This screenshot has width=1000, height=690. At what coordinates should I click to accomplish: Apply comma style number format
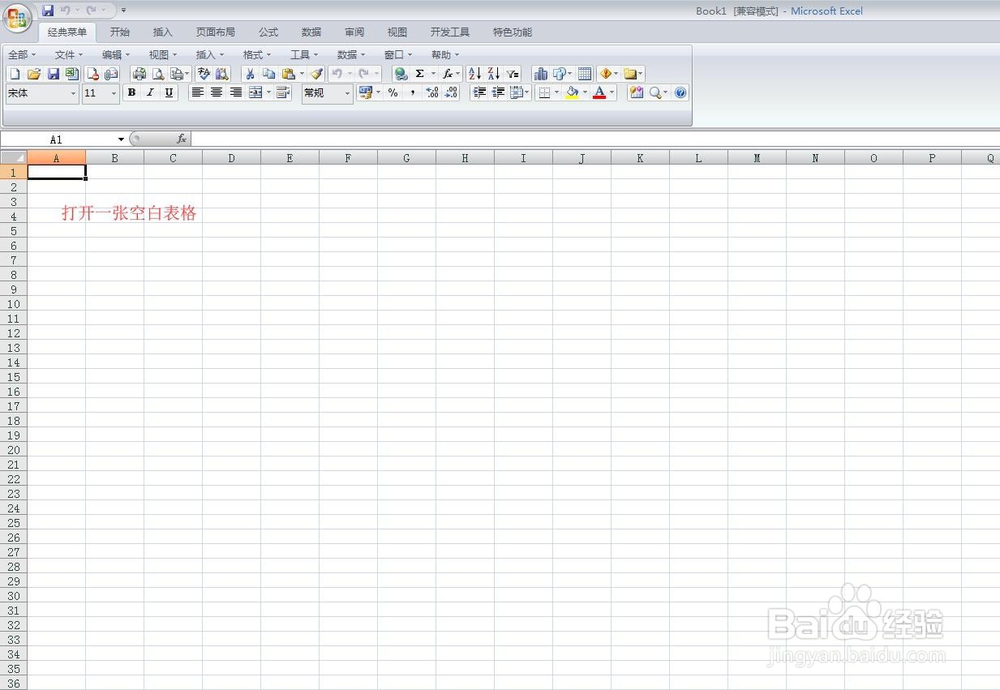coord(413,93)
